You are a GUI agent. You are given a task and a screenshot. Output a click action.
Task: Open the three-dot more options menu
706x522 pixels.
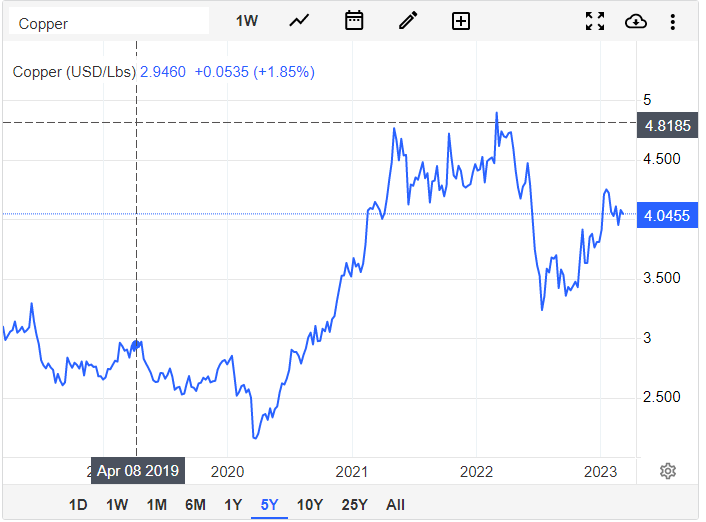click(673, 22)
